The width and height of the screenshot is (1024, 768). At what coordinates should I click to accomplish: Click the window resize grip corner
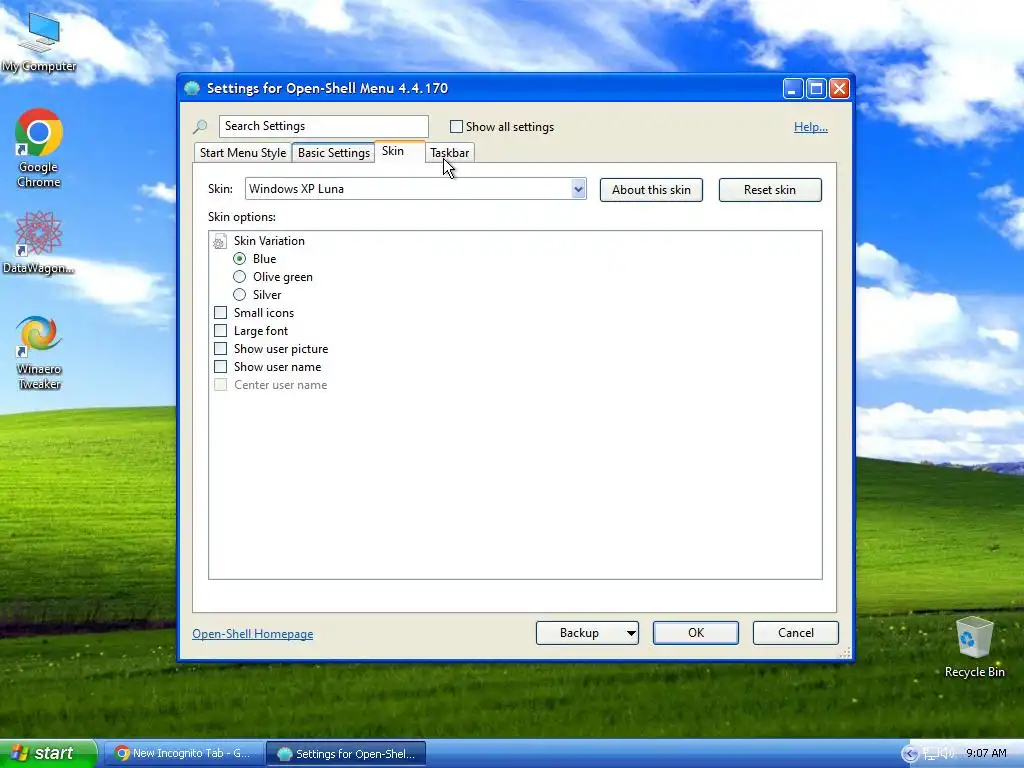(x=845, y=652)
